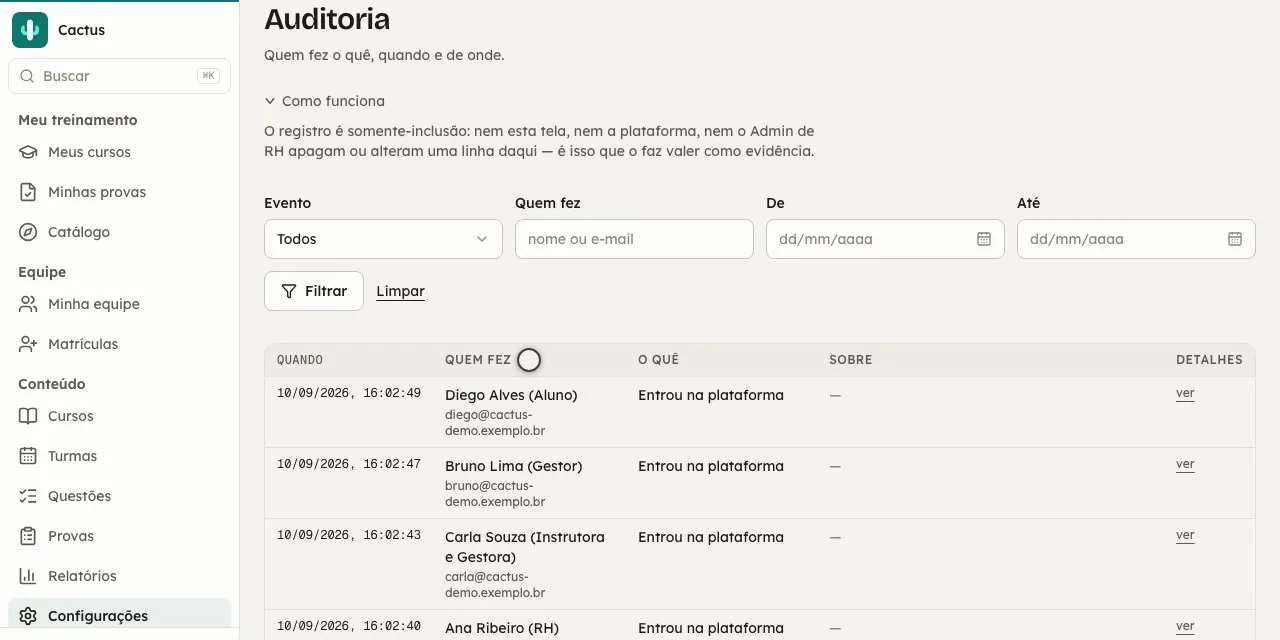Click the Limpar link
This screenshot has width=1280, height=640.
pos(400,291)
